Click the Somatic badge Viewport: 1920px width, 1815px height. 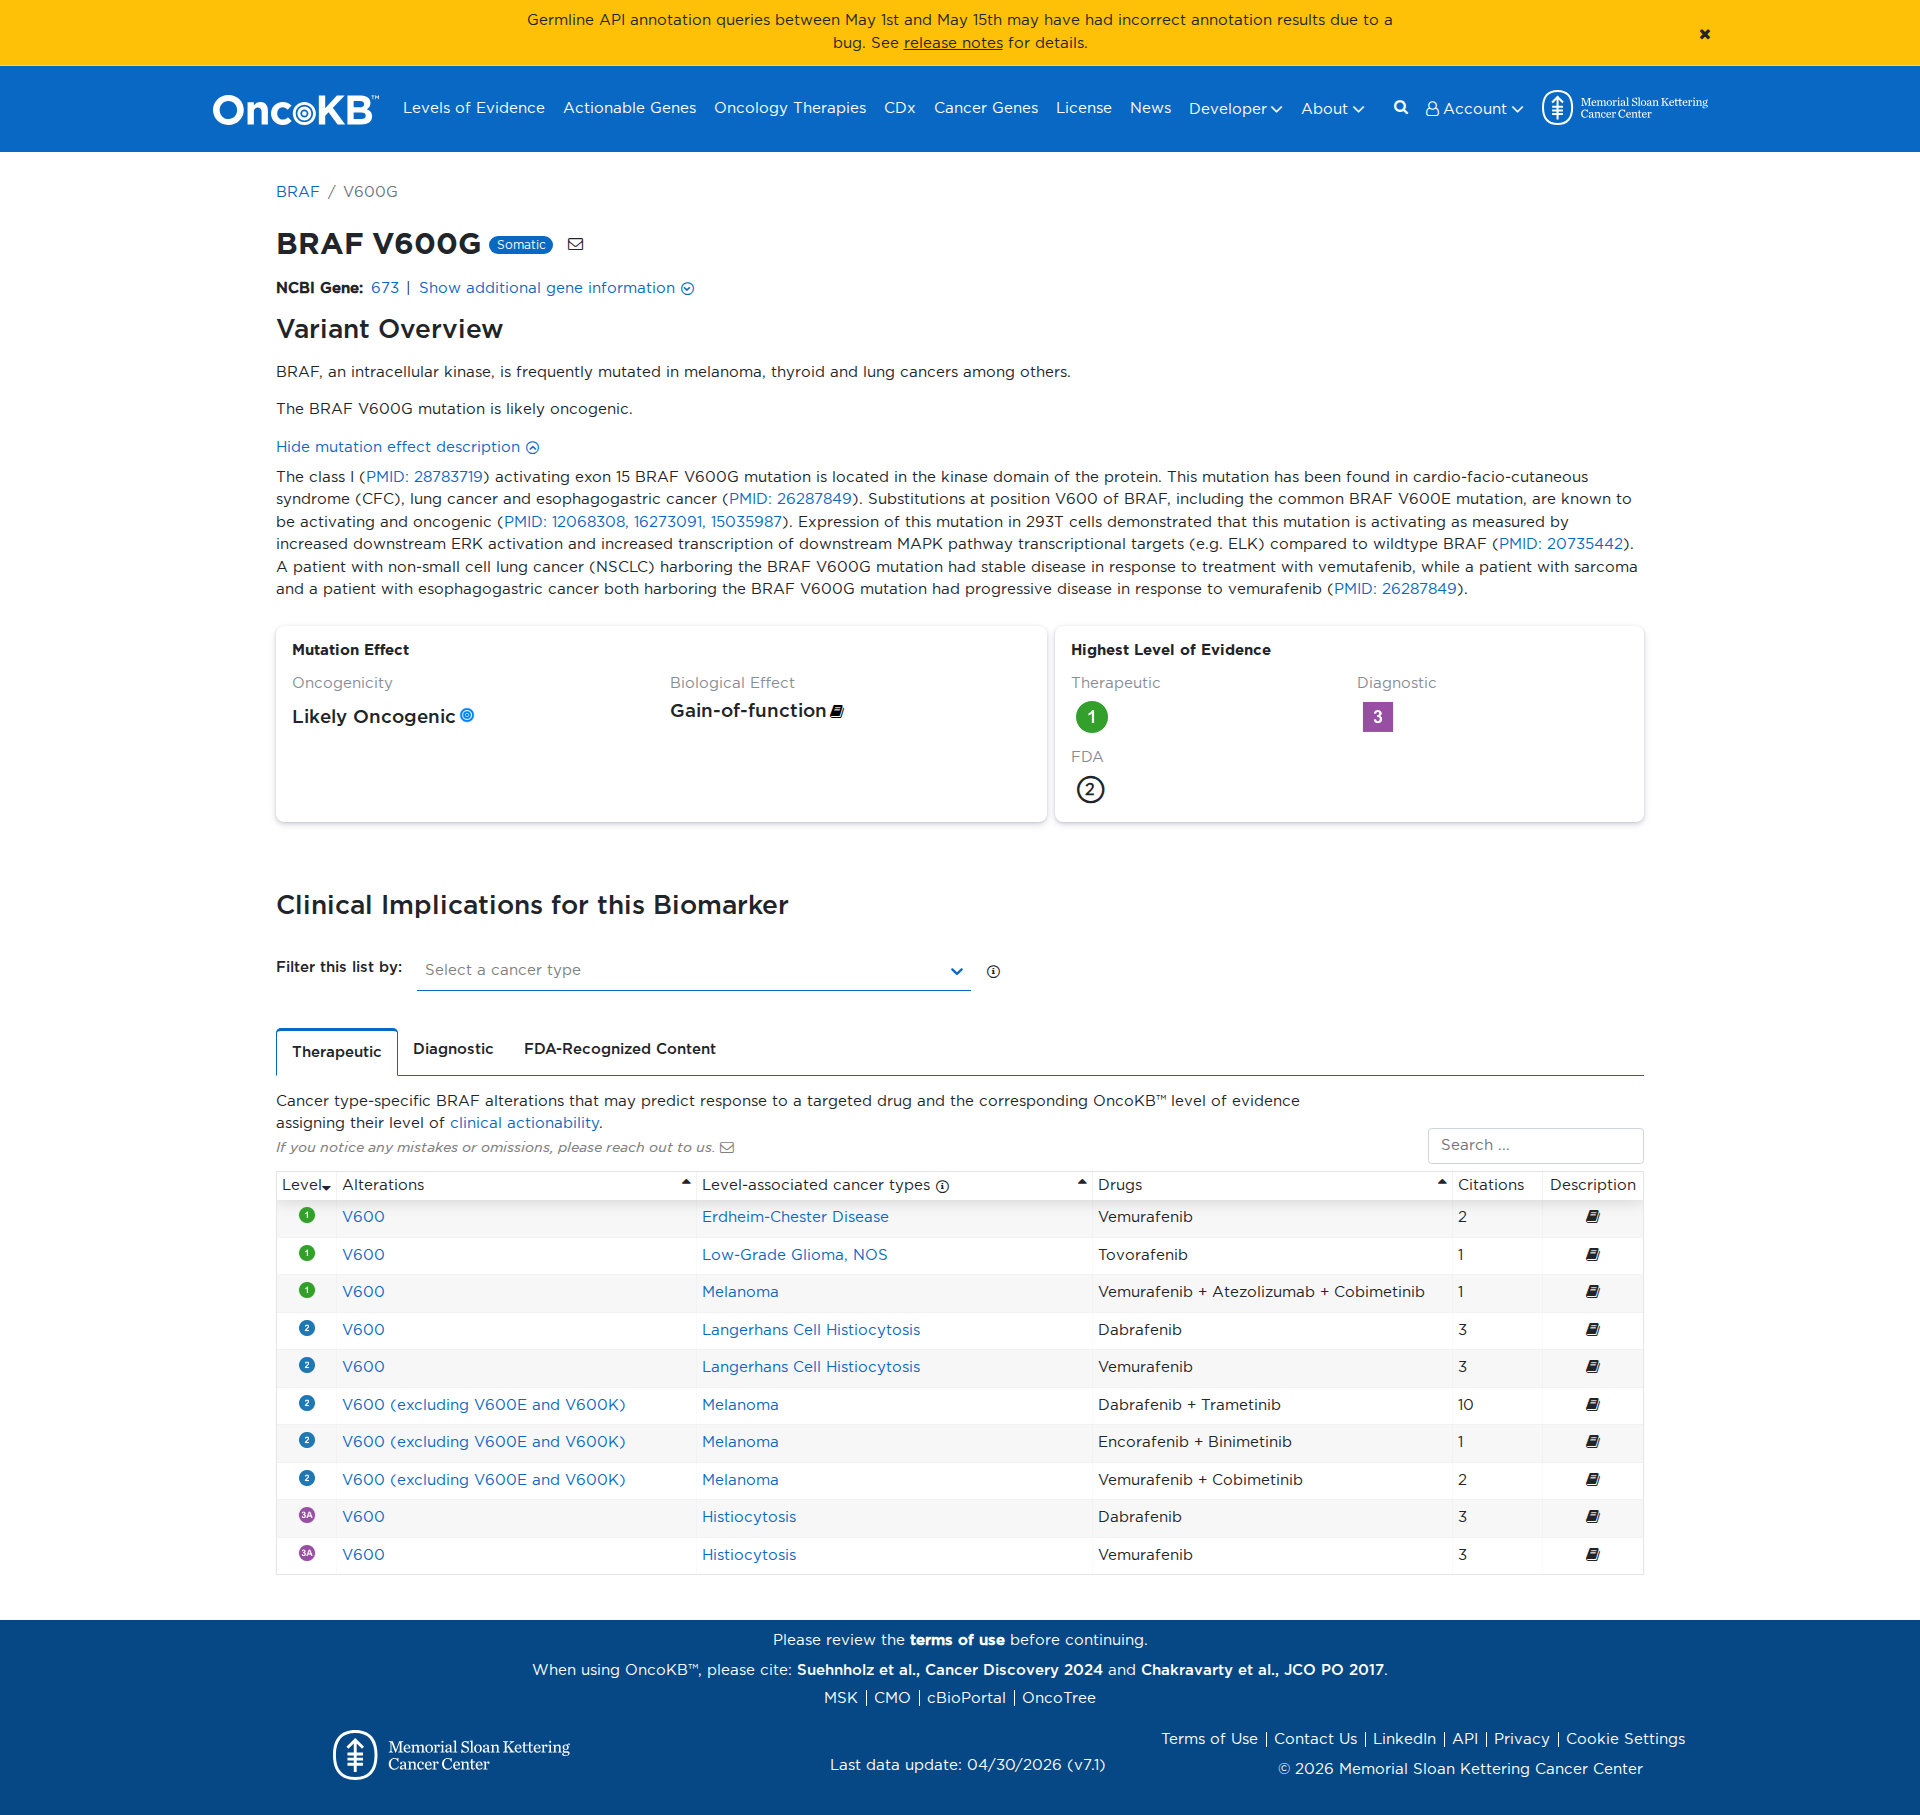click(521, 245)
